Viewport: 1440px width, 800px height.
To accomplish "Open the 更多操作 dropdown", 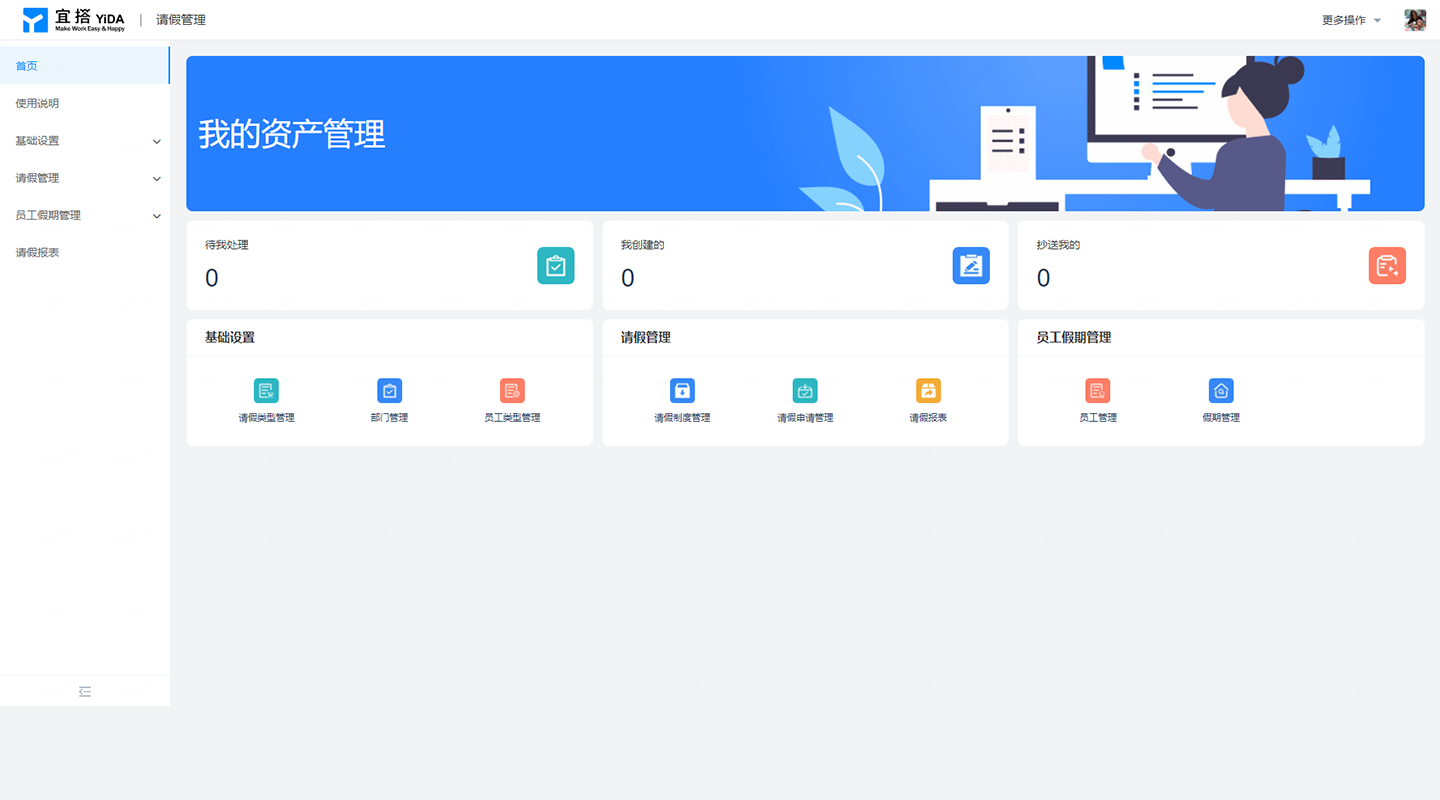I will 1351,20.
